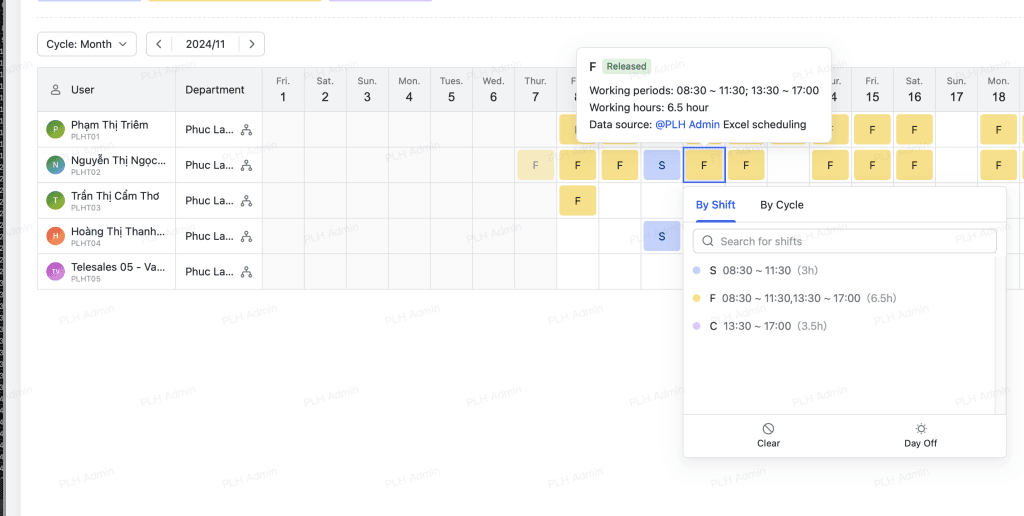1024x516 pixels.
Task: Click the Day Off sun icon
Action: [x=920, y=429]
